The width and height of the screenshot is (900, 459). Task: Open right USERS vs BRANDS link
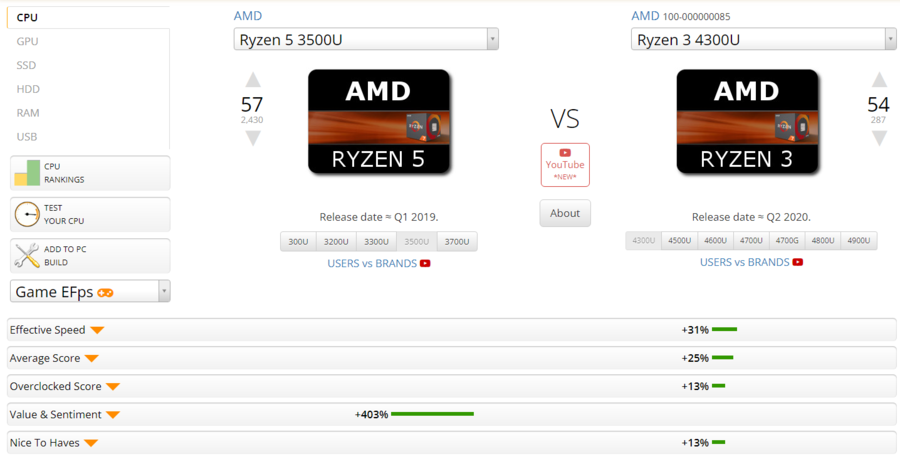pos(744,262)
